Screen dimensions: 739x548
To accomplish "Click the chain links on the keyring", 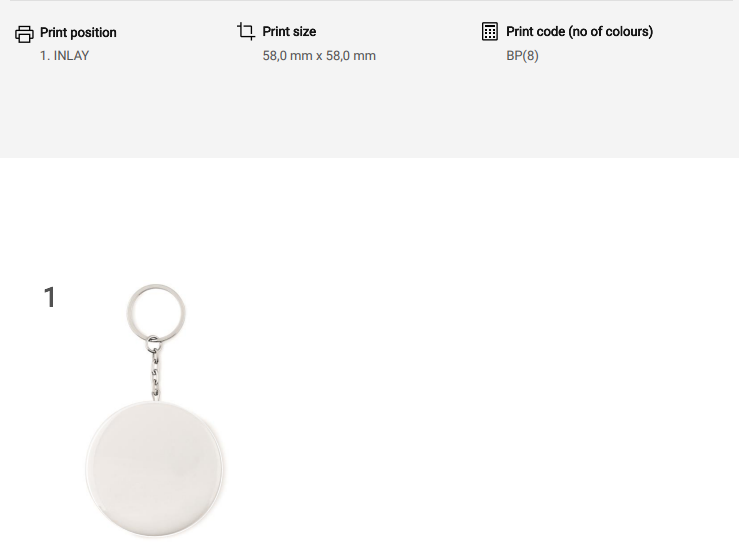I will click(155, 370).
